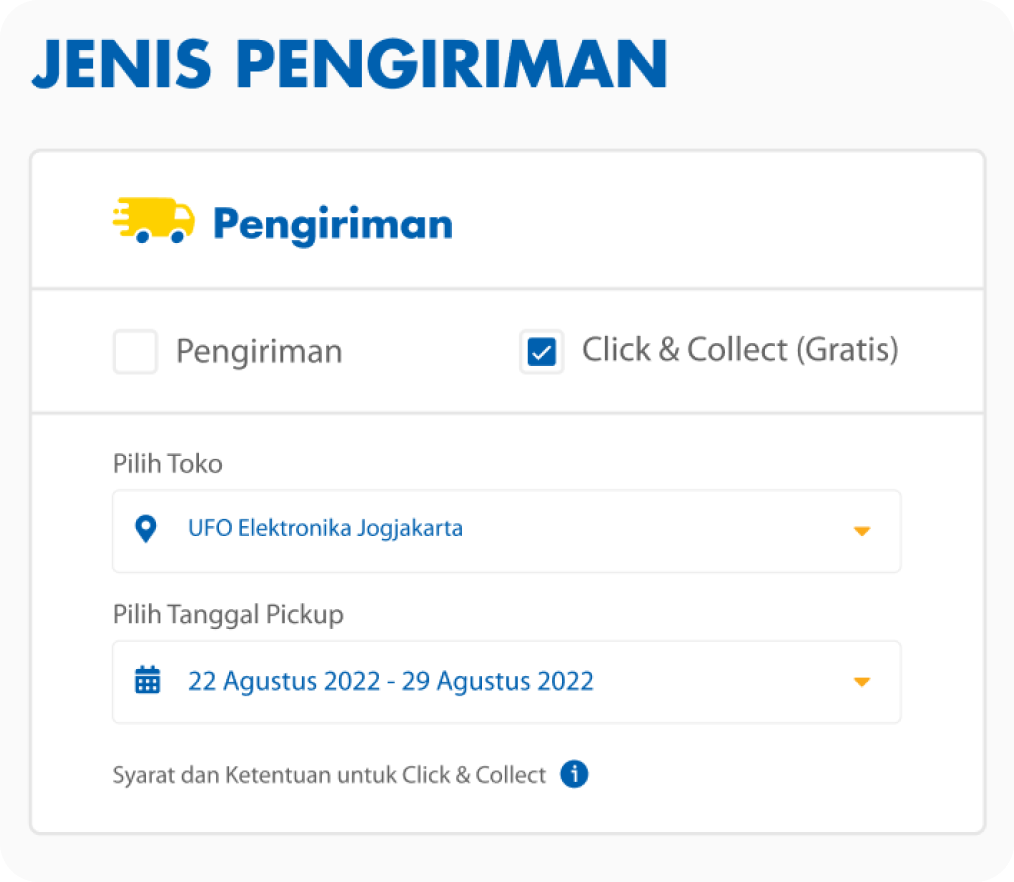
Task: Click the JENIS PENGIRIMAN page heading
Action: (x=349, y=63)
